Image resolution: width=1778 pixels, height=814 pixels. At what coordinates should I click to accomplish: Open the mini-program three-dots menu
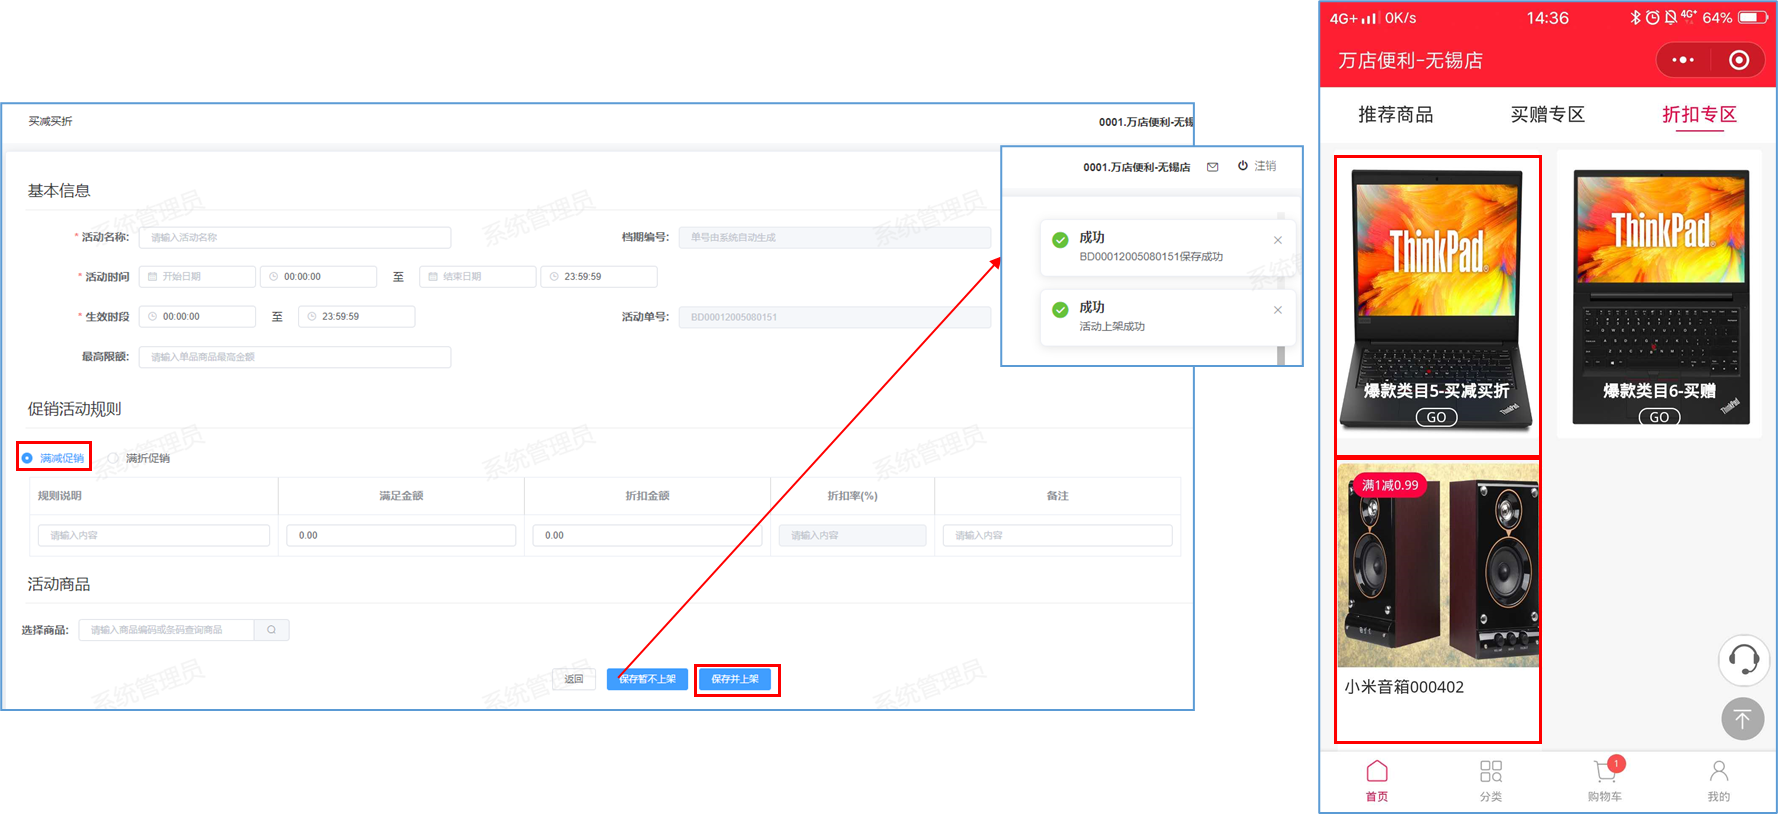click(x=1683, y=60)
